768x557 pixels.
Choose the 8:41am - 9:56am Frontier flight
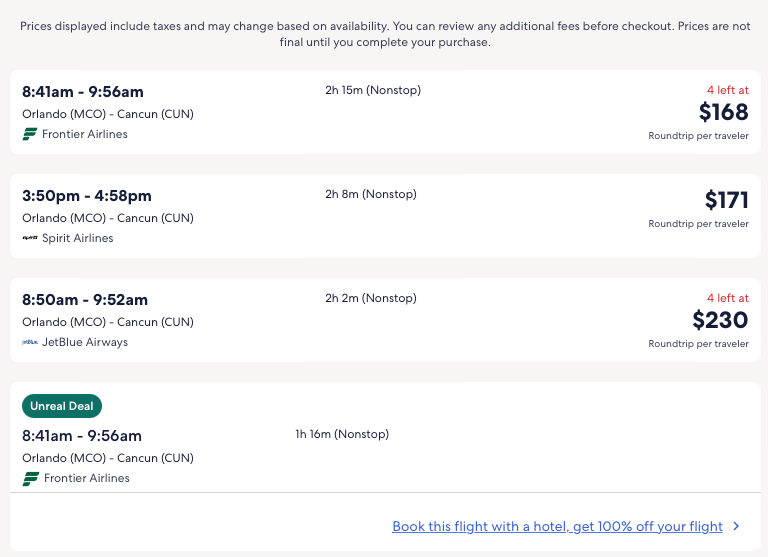(x=85, y=92)
